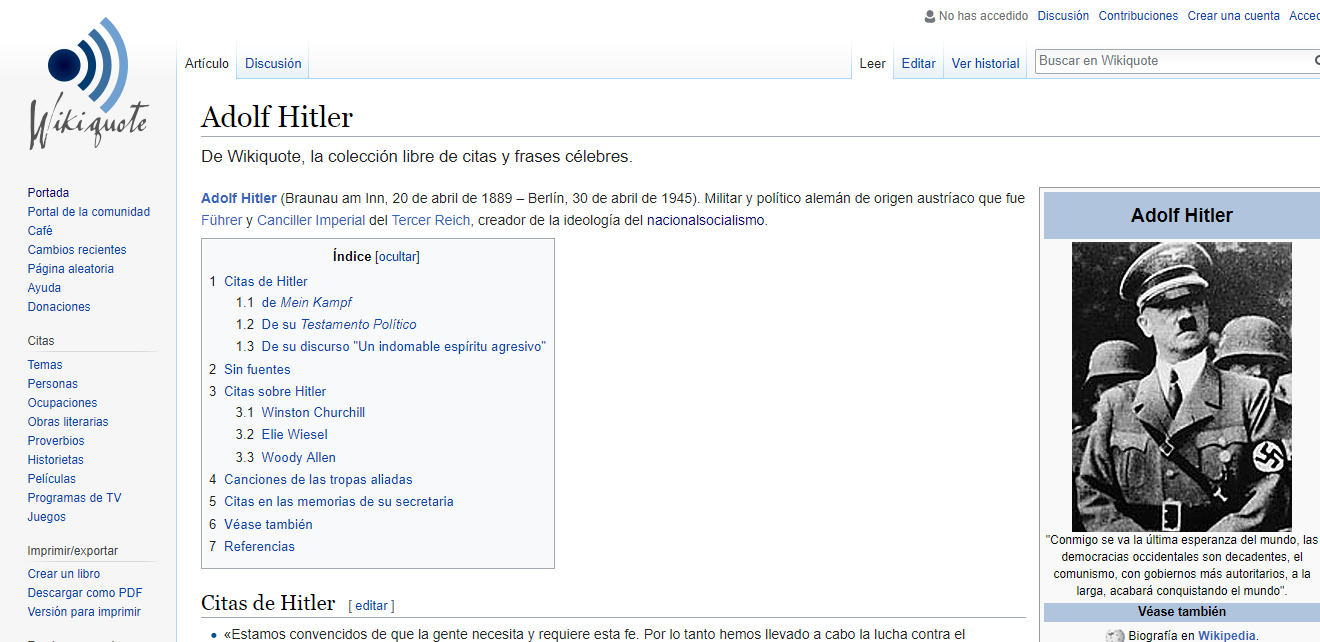
Task: Open the Artículo tab
Action: (x=207, y=63)
